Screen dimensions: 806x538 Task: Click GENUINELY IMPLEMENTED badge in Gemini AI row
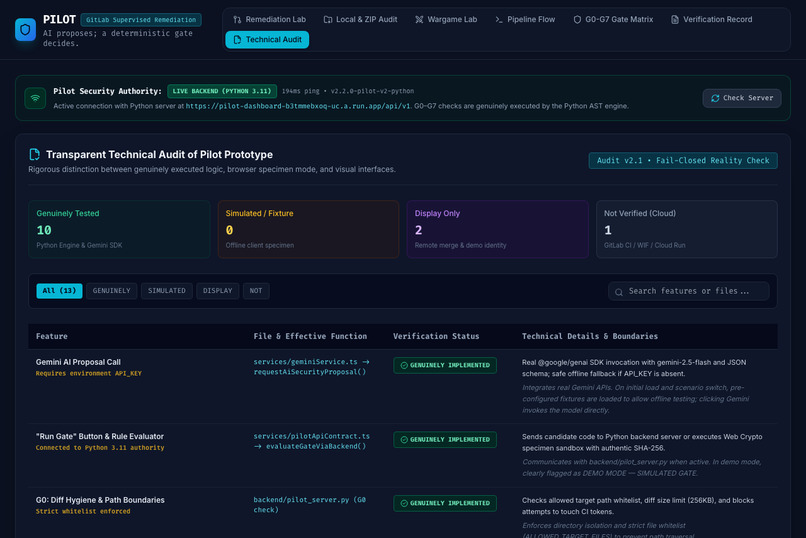click(445, 365)
